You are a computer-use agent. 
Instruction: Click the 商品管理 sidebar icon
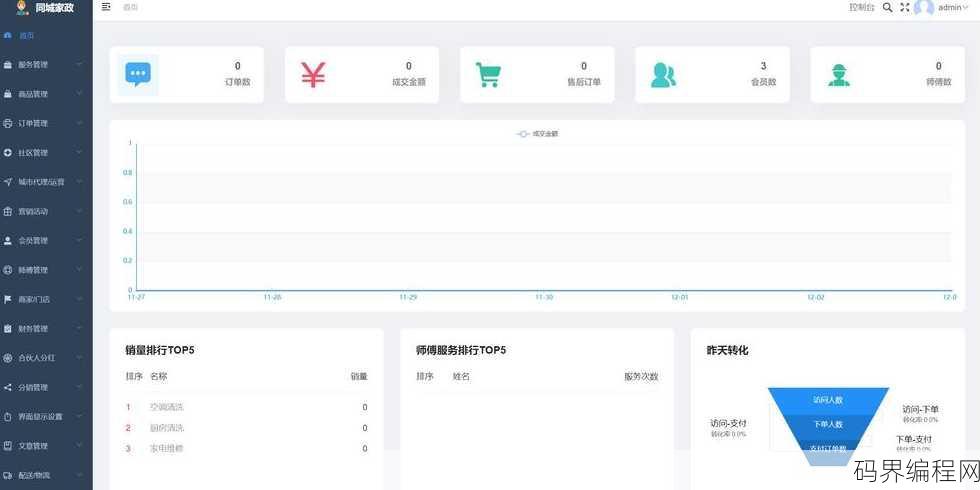(8, 94)
